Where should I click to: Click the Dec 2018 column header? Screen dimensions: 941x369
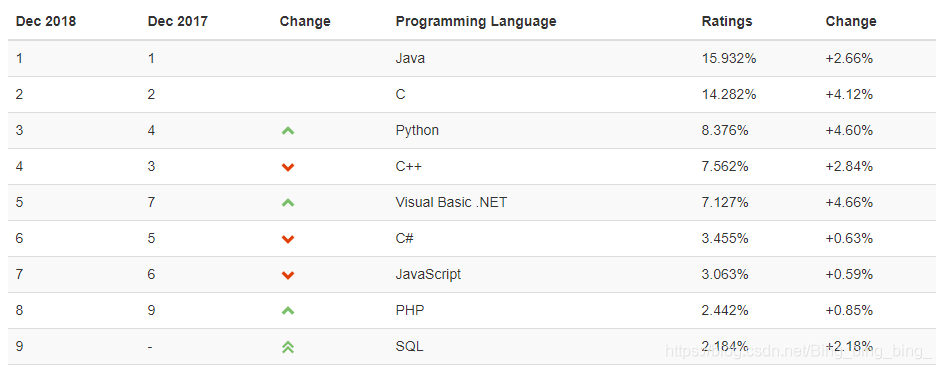coord(46,22)
